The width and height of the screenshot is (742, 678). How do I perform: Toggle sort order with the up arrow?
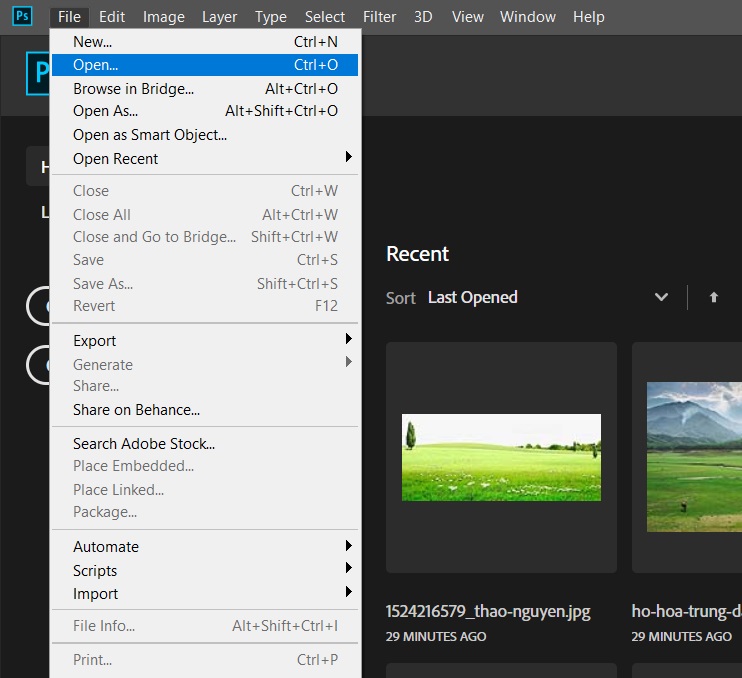click(714, 297)
